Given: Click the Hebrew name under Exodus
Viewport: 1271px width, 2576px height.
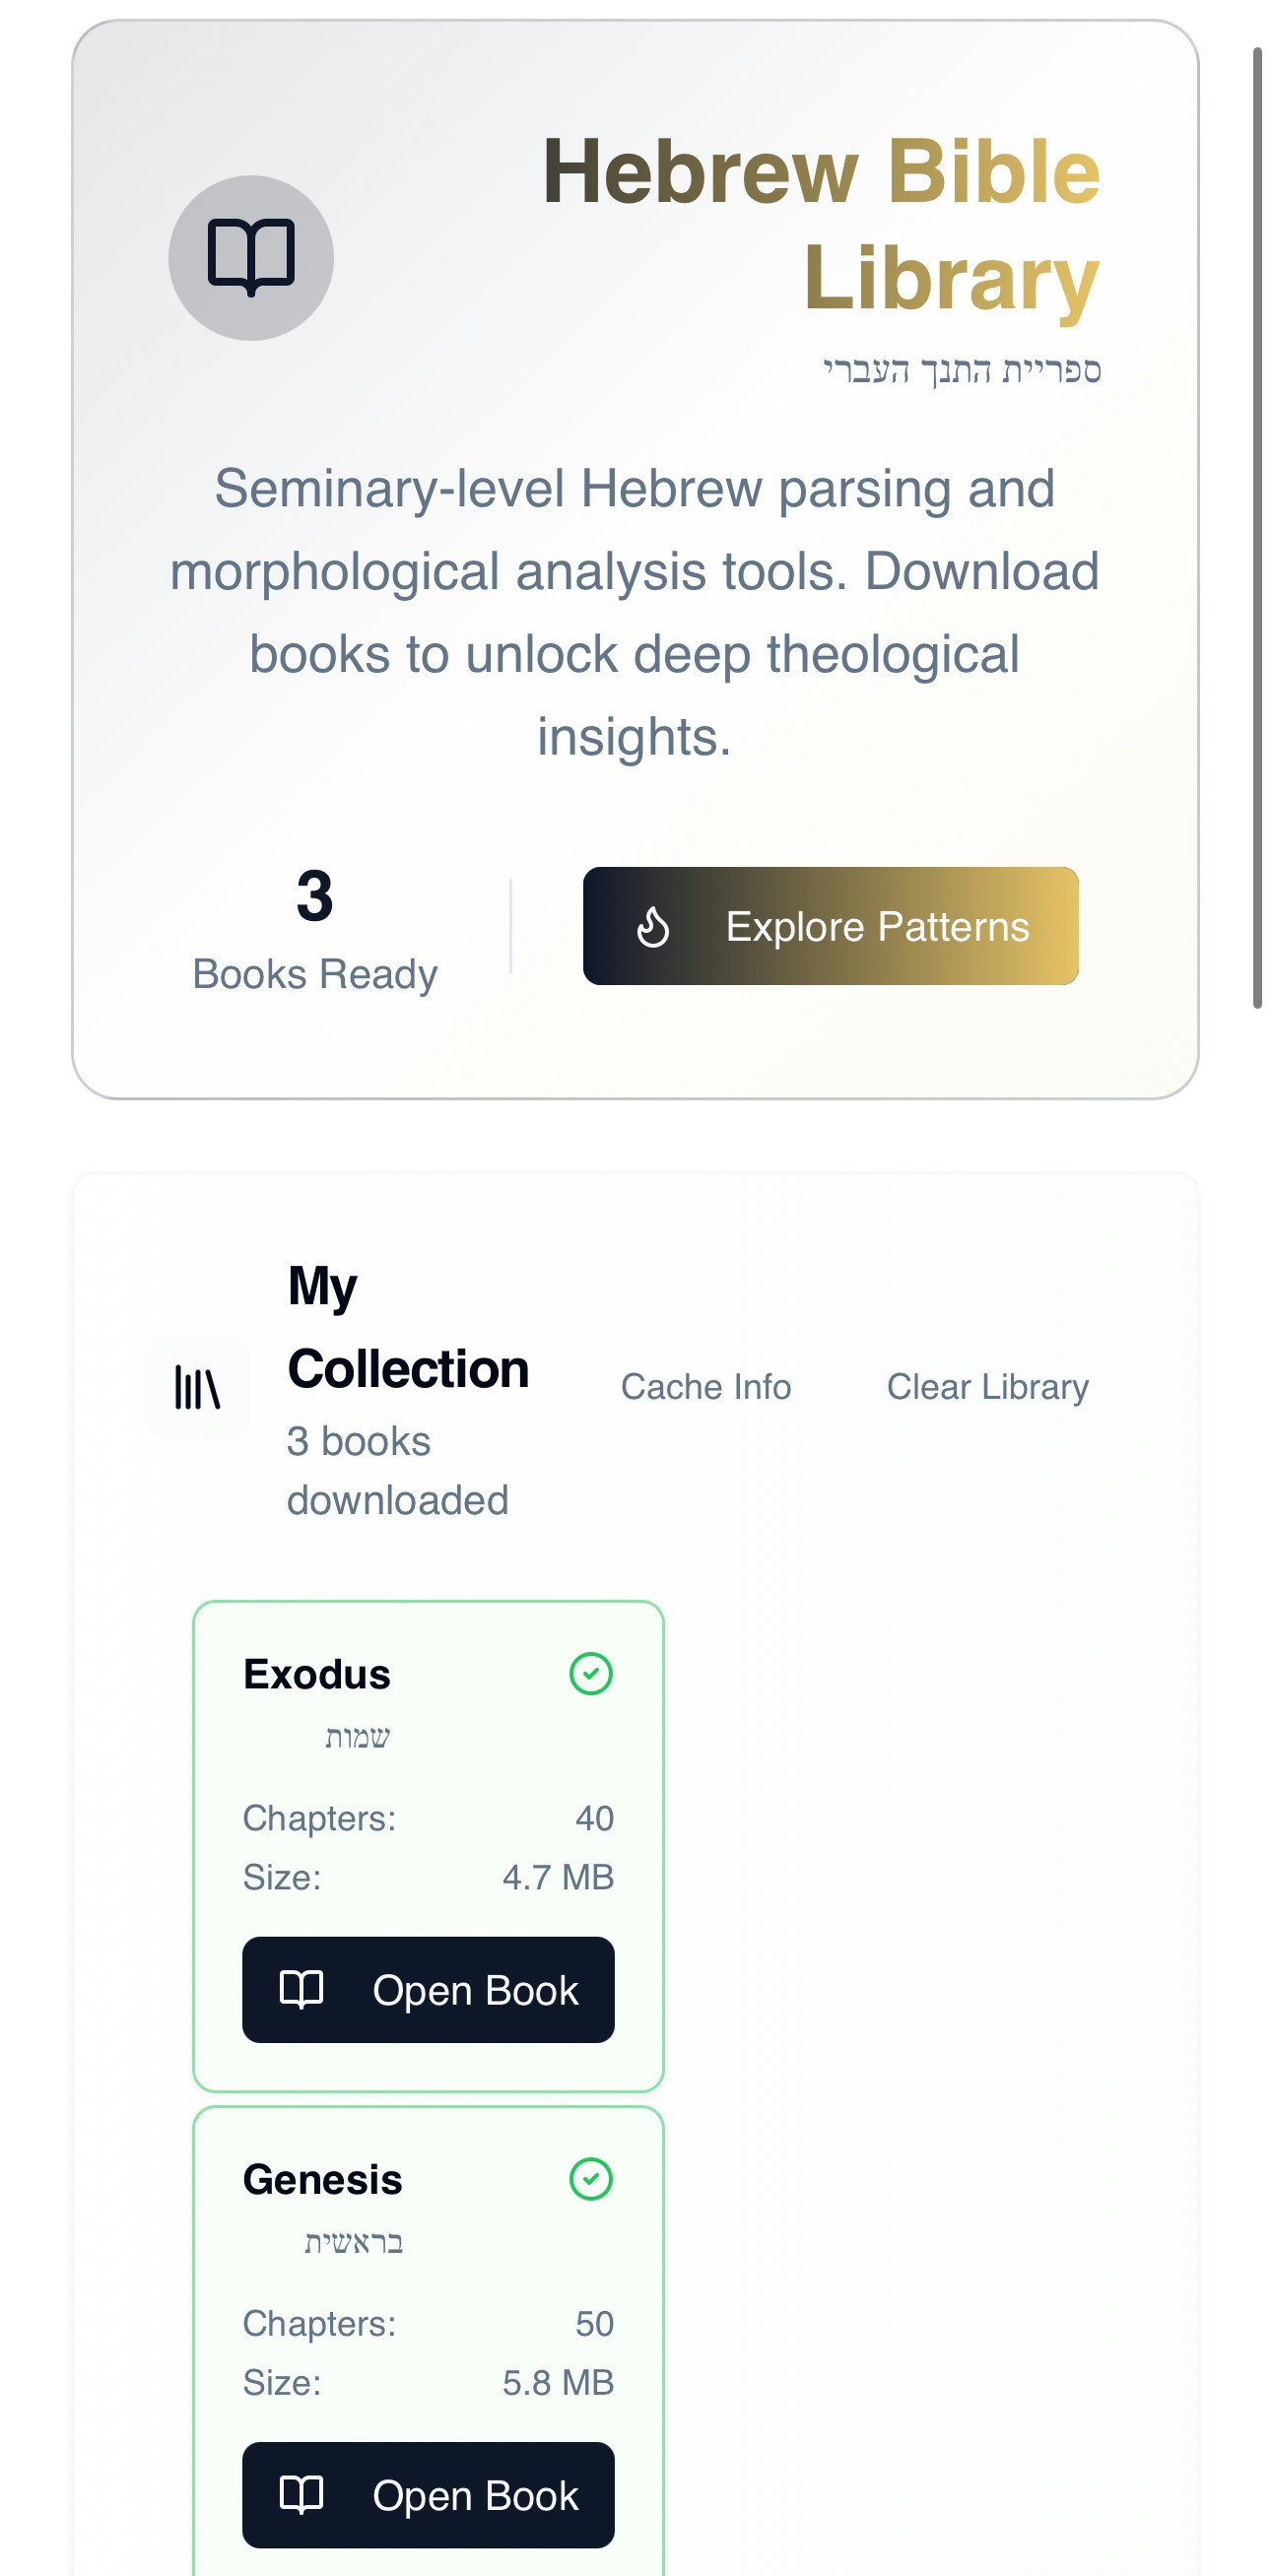Looking at the screenshot, I should point(357,1737).
